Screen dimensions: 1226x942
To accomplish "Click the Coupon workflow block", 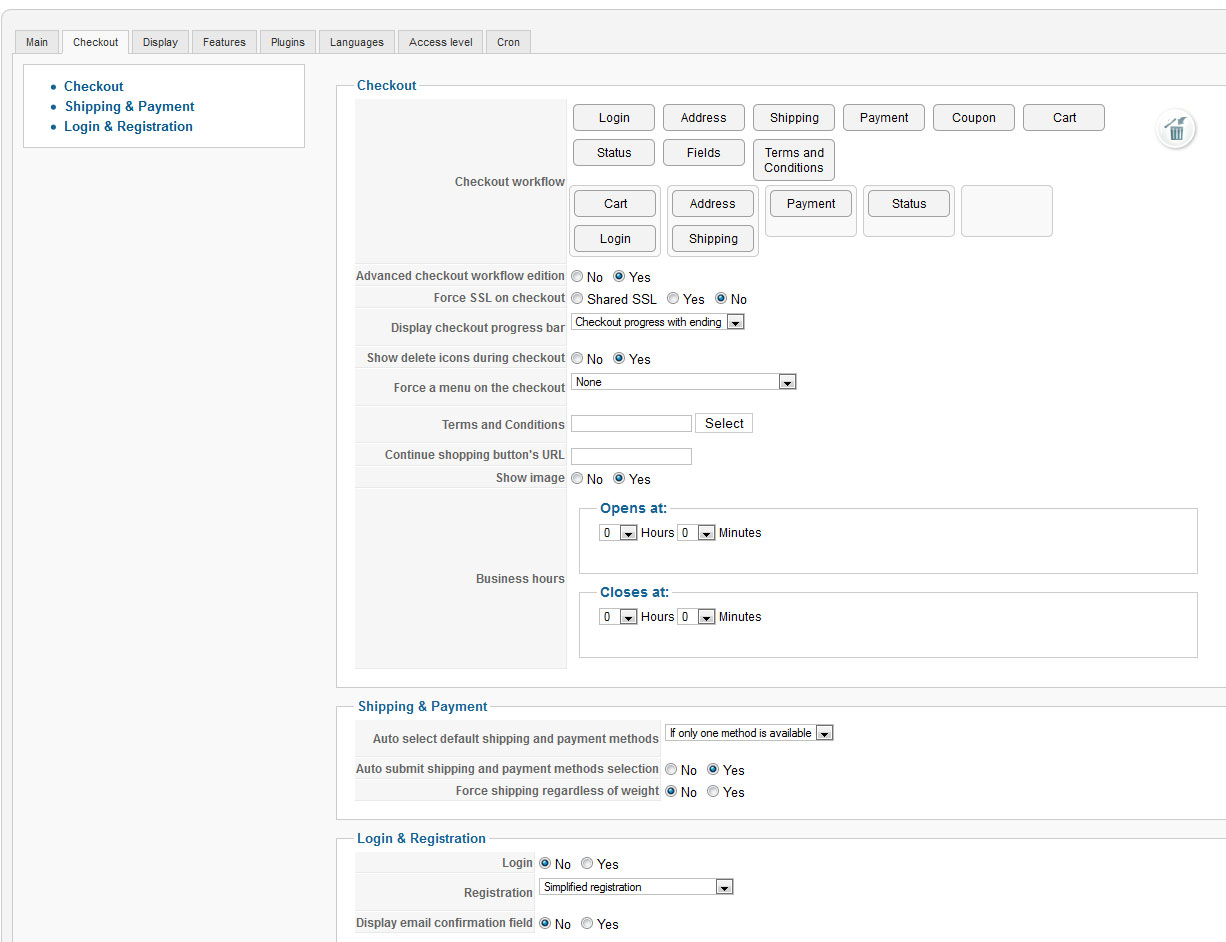I will tap(973, 118).
